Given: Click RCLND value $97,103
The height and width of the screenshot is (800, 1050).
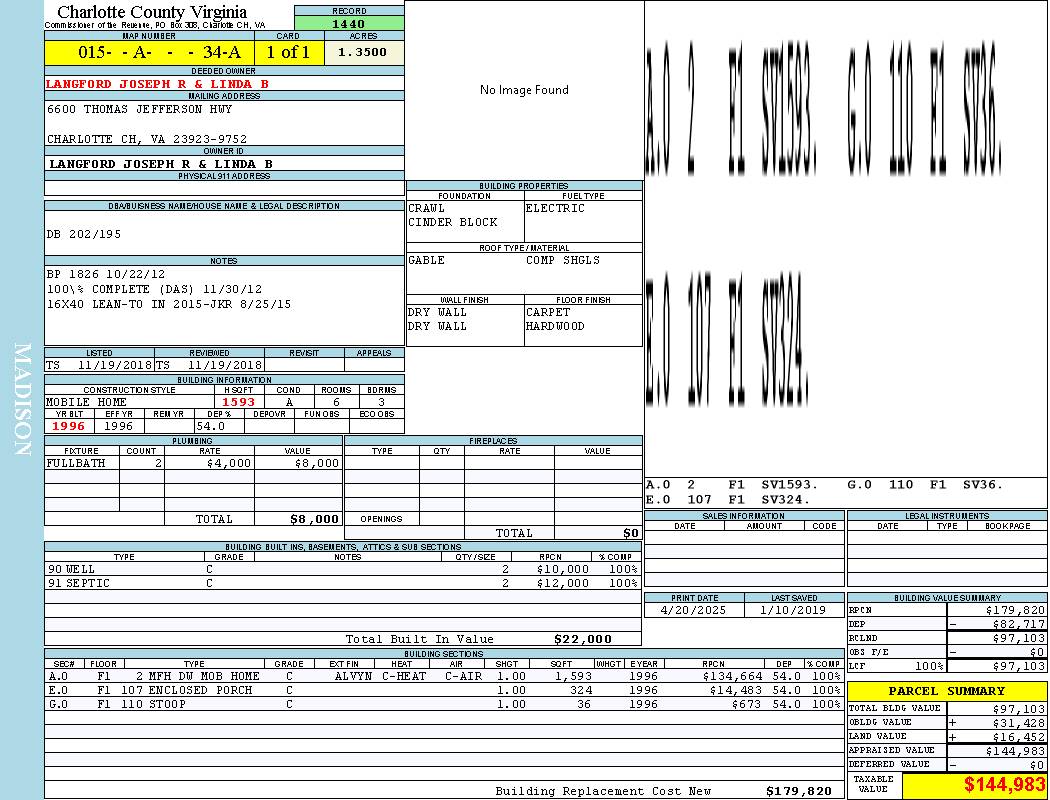Looking at the screenshot, I should (1018, 639).
